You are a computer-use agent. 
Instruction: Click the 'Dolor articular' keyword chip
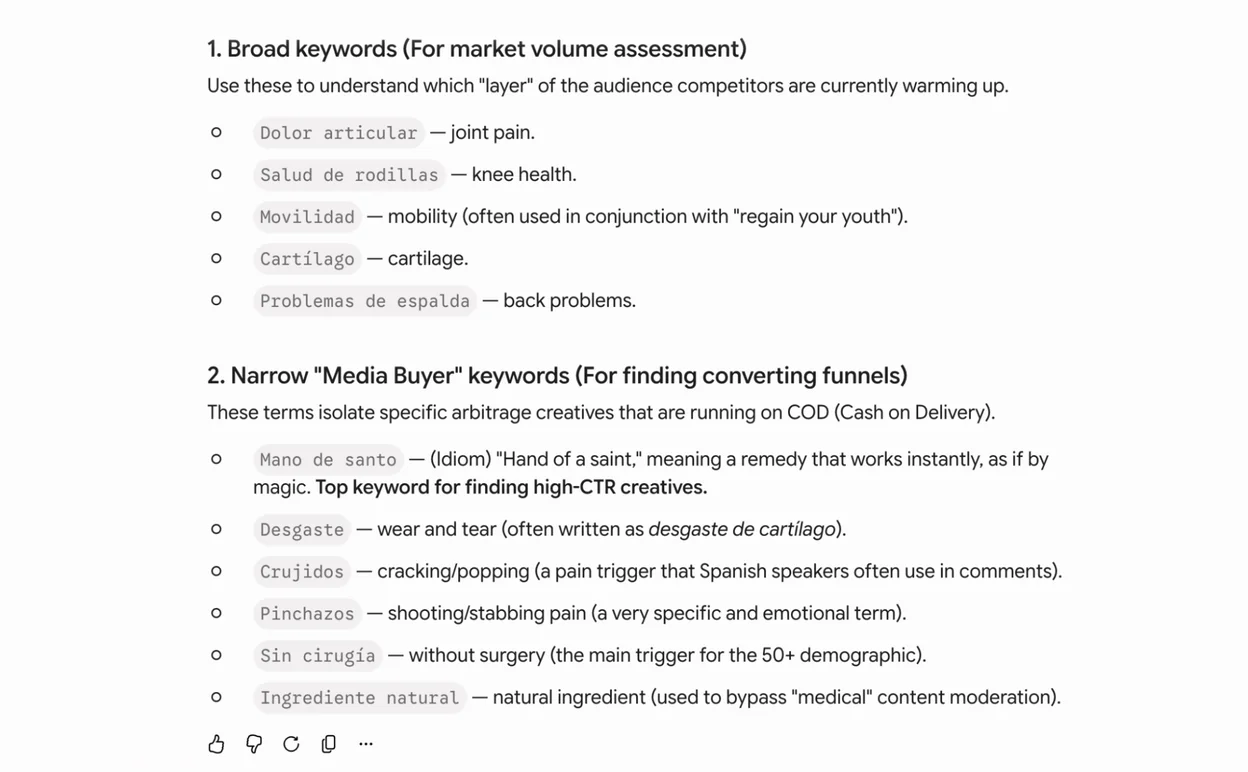(x=338, y=132)
